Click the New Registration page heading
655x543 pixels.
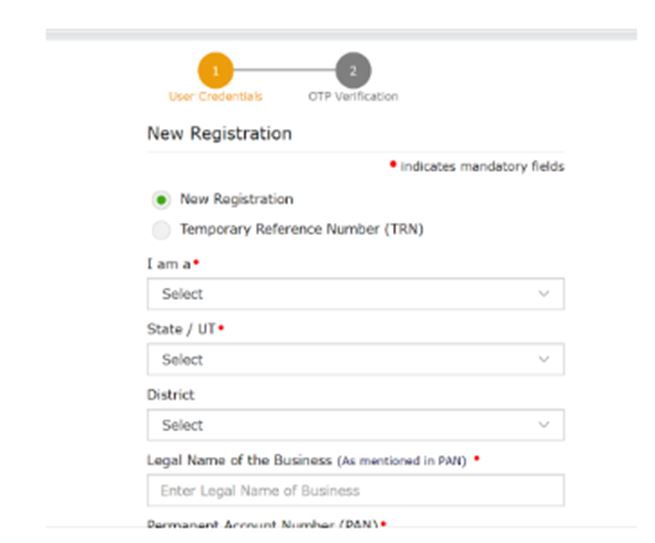(219, 134)
